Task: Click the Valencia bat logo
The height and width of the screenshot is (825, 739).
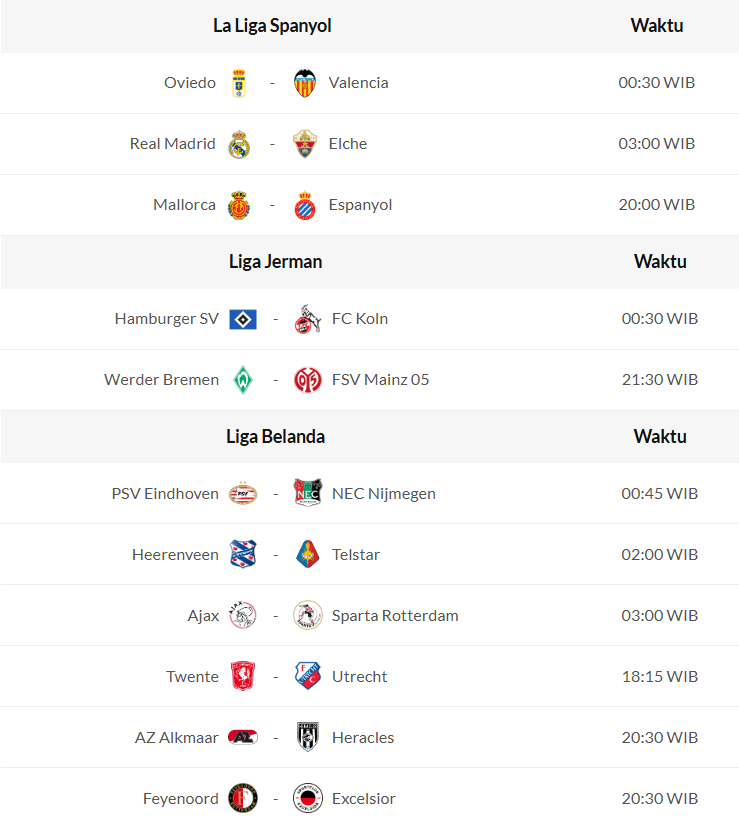Action: (305, 83)
